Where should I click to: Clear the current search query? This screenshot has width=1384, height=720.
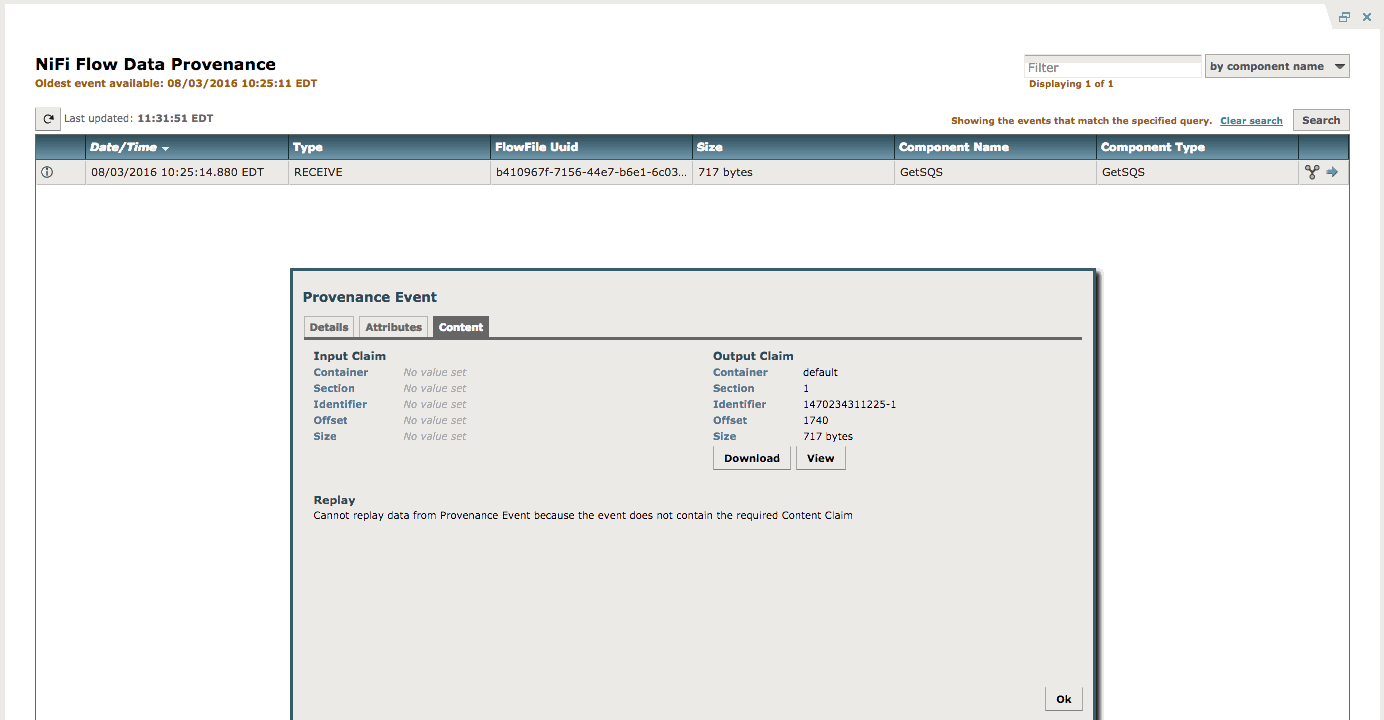(x=1250, y=120)
